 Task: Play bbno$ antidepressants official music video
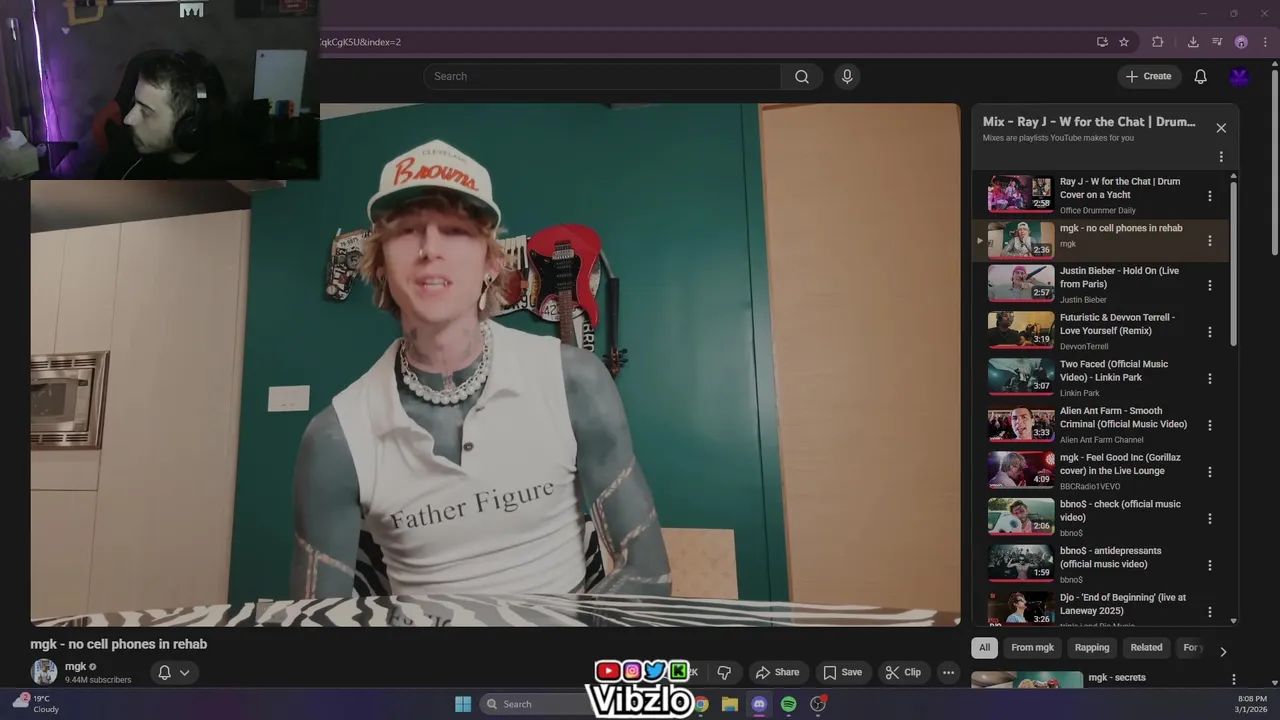1021,564
